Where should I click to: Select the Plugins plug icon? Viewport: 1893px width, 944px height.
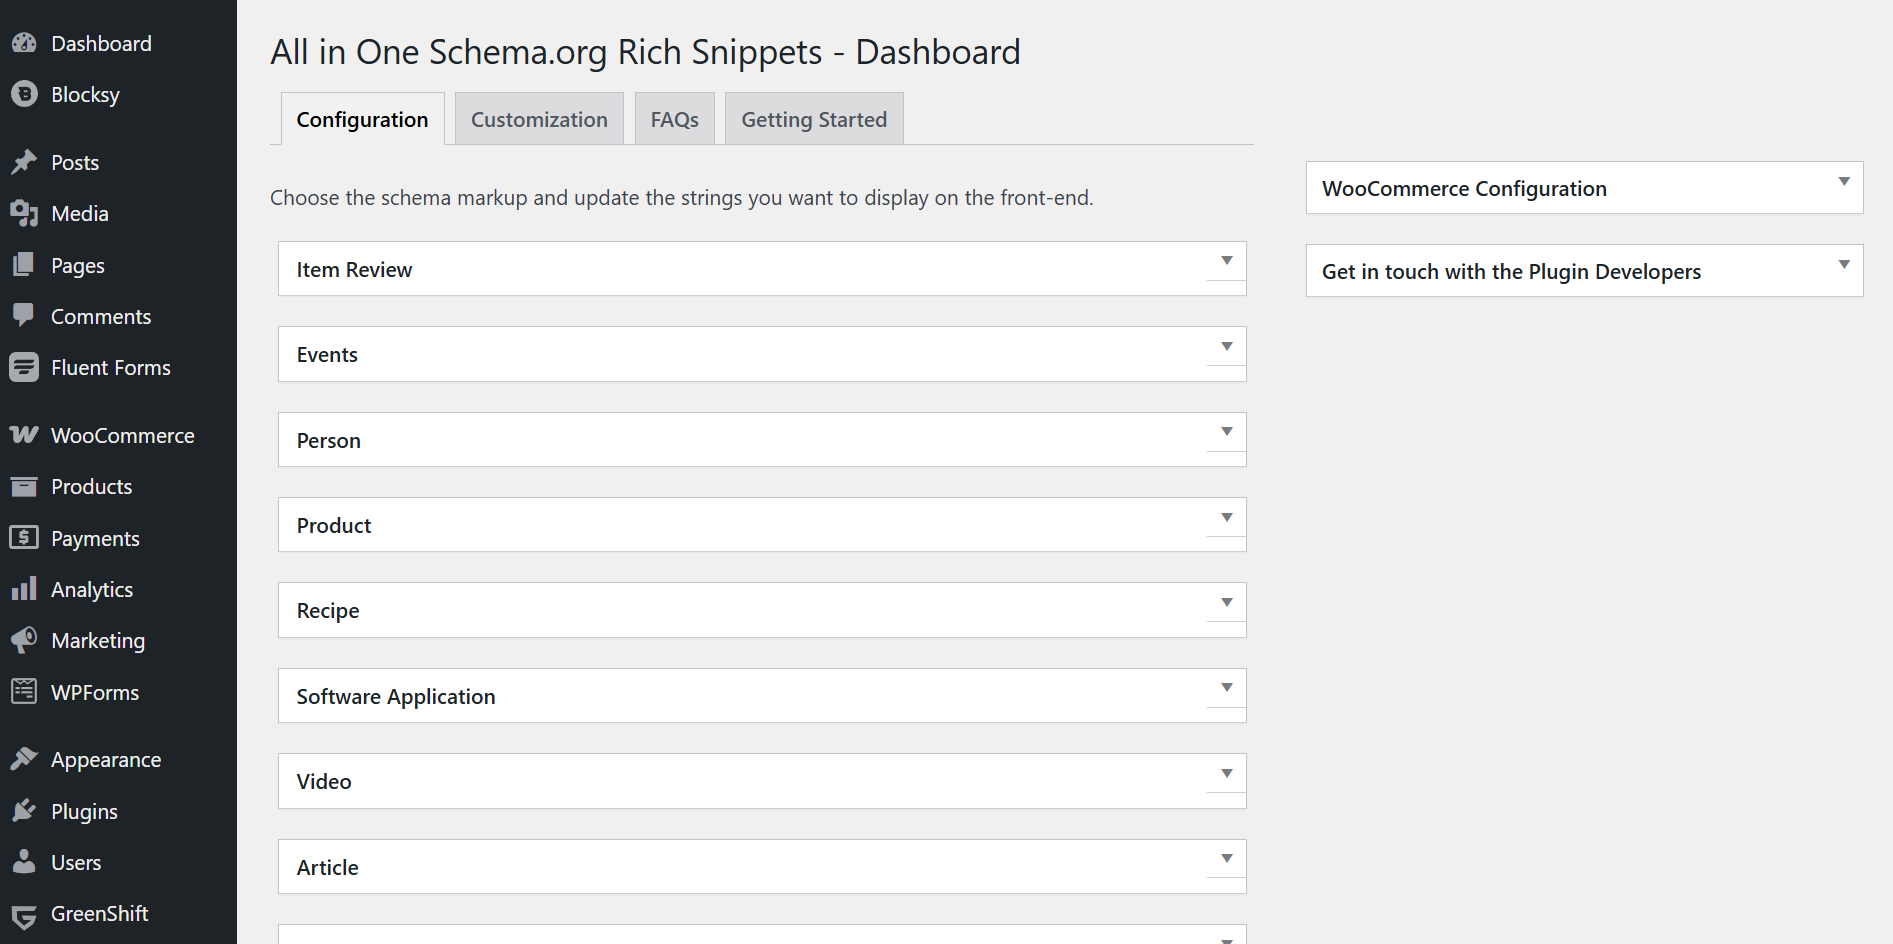24,811
